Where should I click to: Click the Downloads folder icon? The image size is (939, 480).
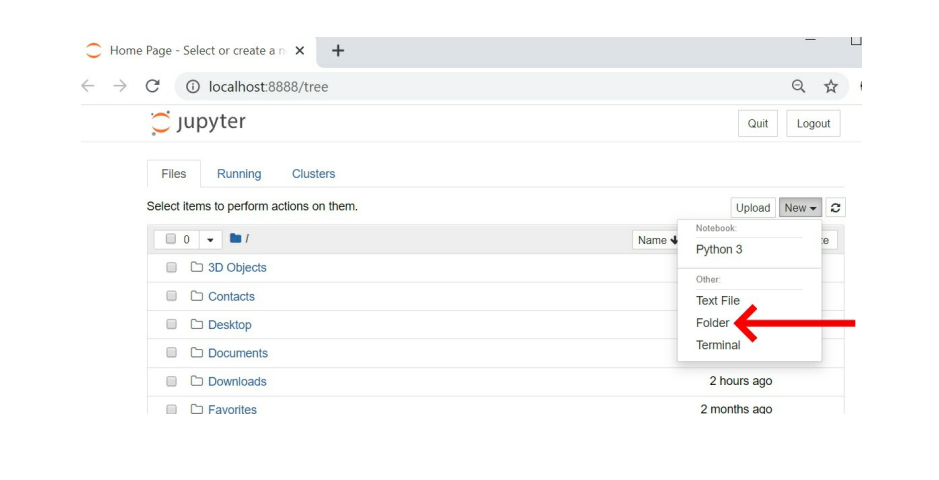tap(196, 381)
